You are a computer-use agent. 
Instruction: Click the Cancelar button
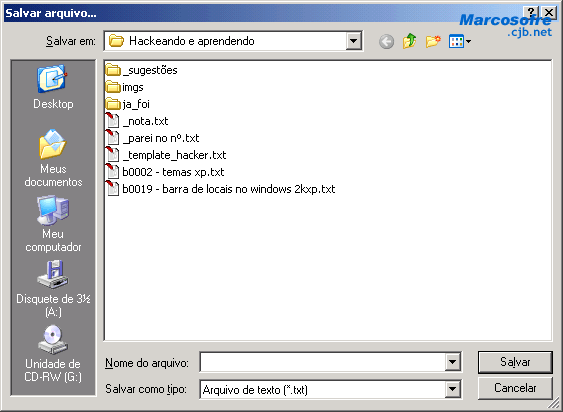tap(515, 388)
